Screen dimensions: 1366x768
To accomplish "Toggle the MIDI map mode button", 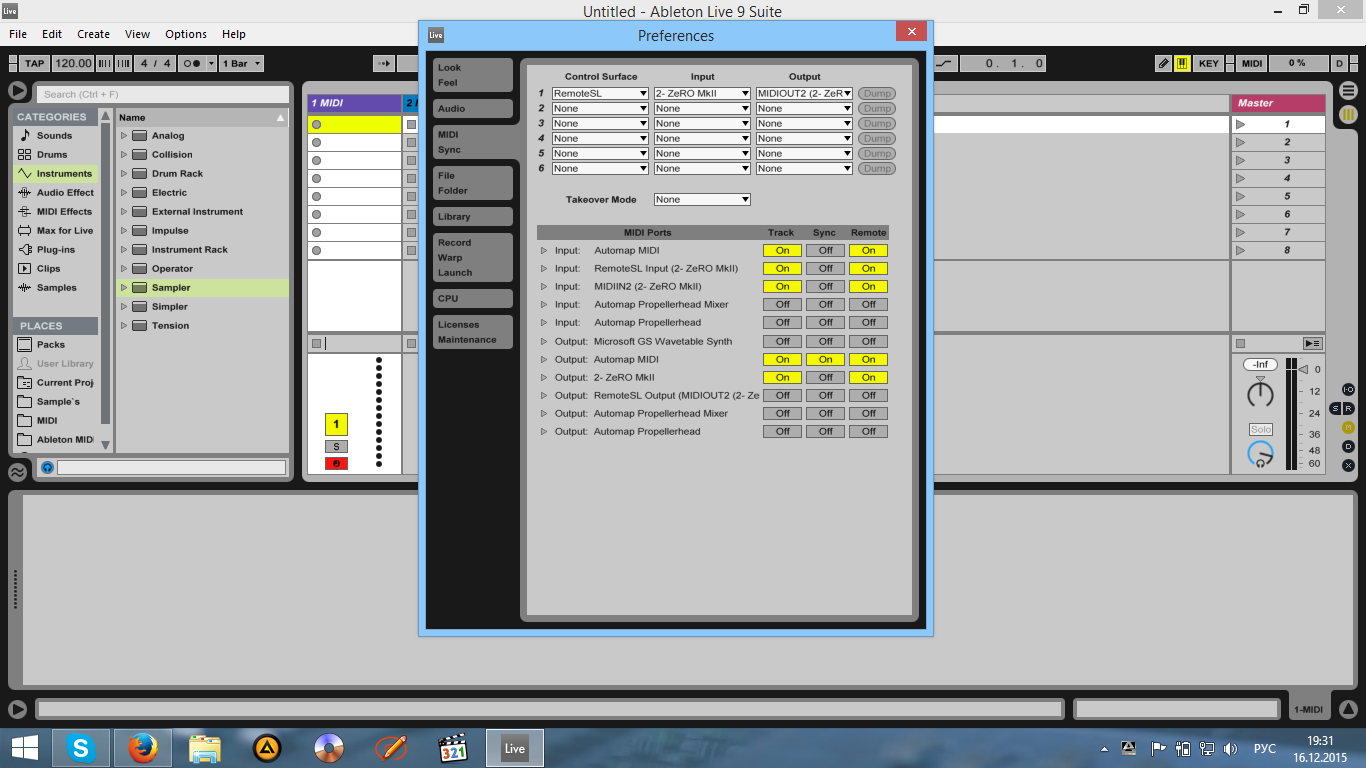I will [1252, 63].
